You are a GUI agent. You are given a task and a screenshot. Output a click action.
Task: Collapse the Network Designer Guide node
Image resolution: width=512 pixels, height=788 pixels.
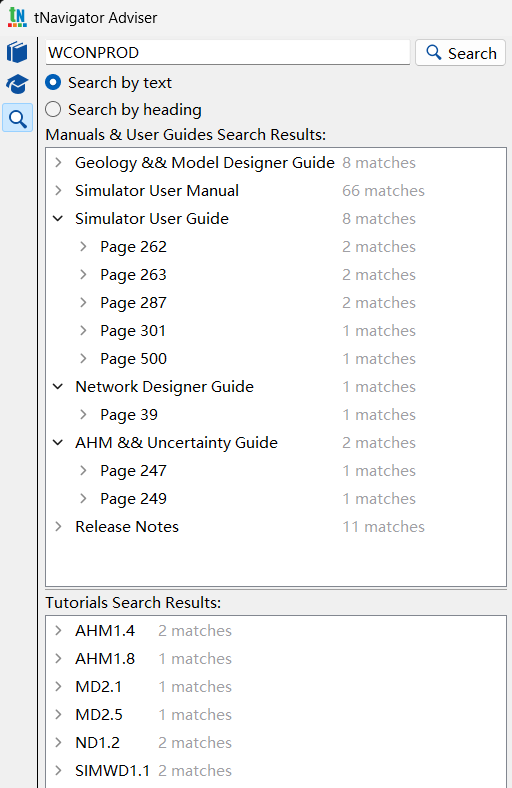click(58, 386)
